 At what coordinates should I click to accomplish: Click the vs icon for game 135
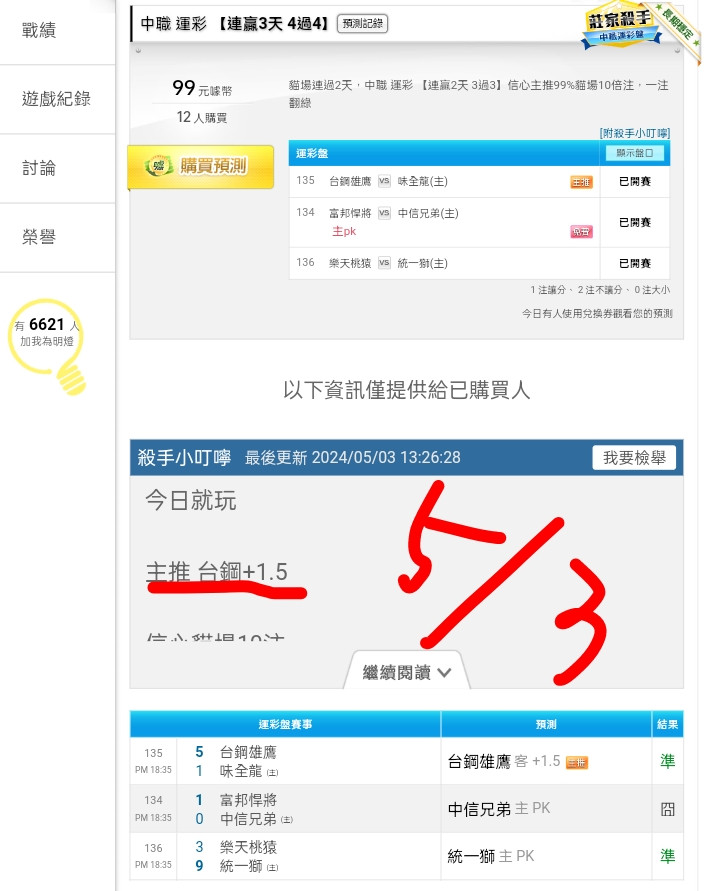[x=384, y=181]
